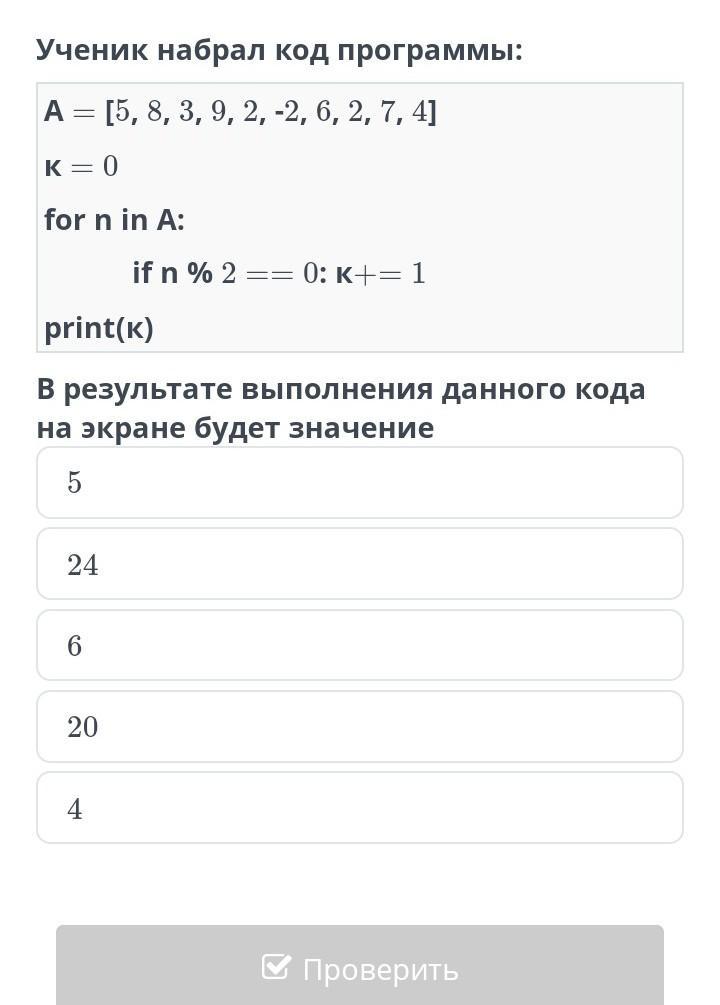This screenshot has width=720, height=1005.
Task: Click the "print(к)" code line
Action: [x=99, y=328]
